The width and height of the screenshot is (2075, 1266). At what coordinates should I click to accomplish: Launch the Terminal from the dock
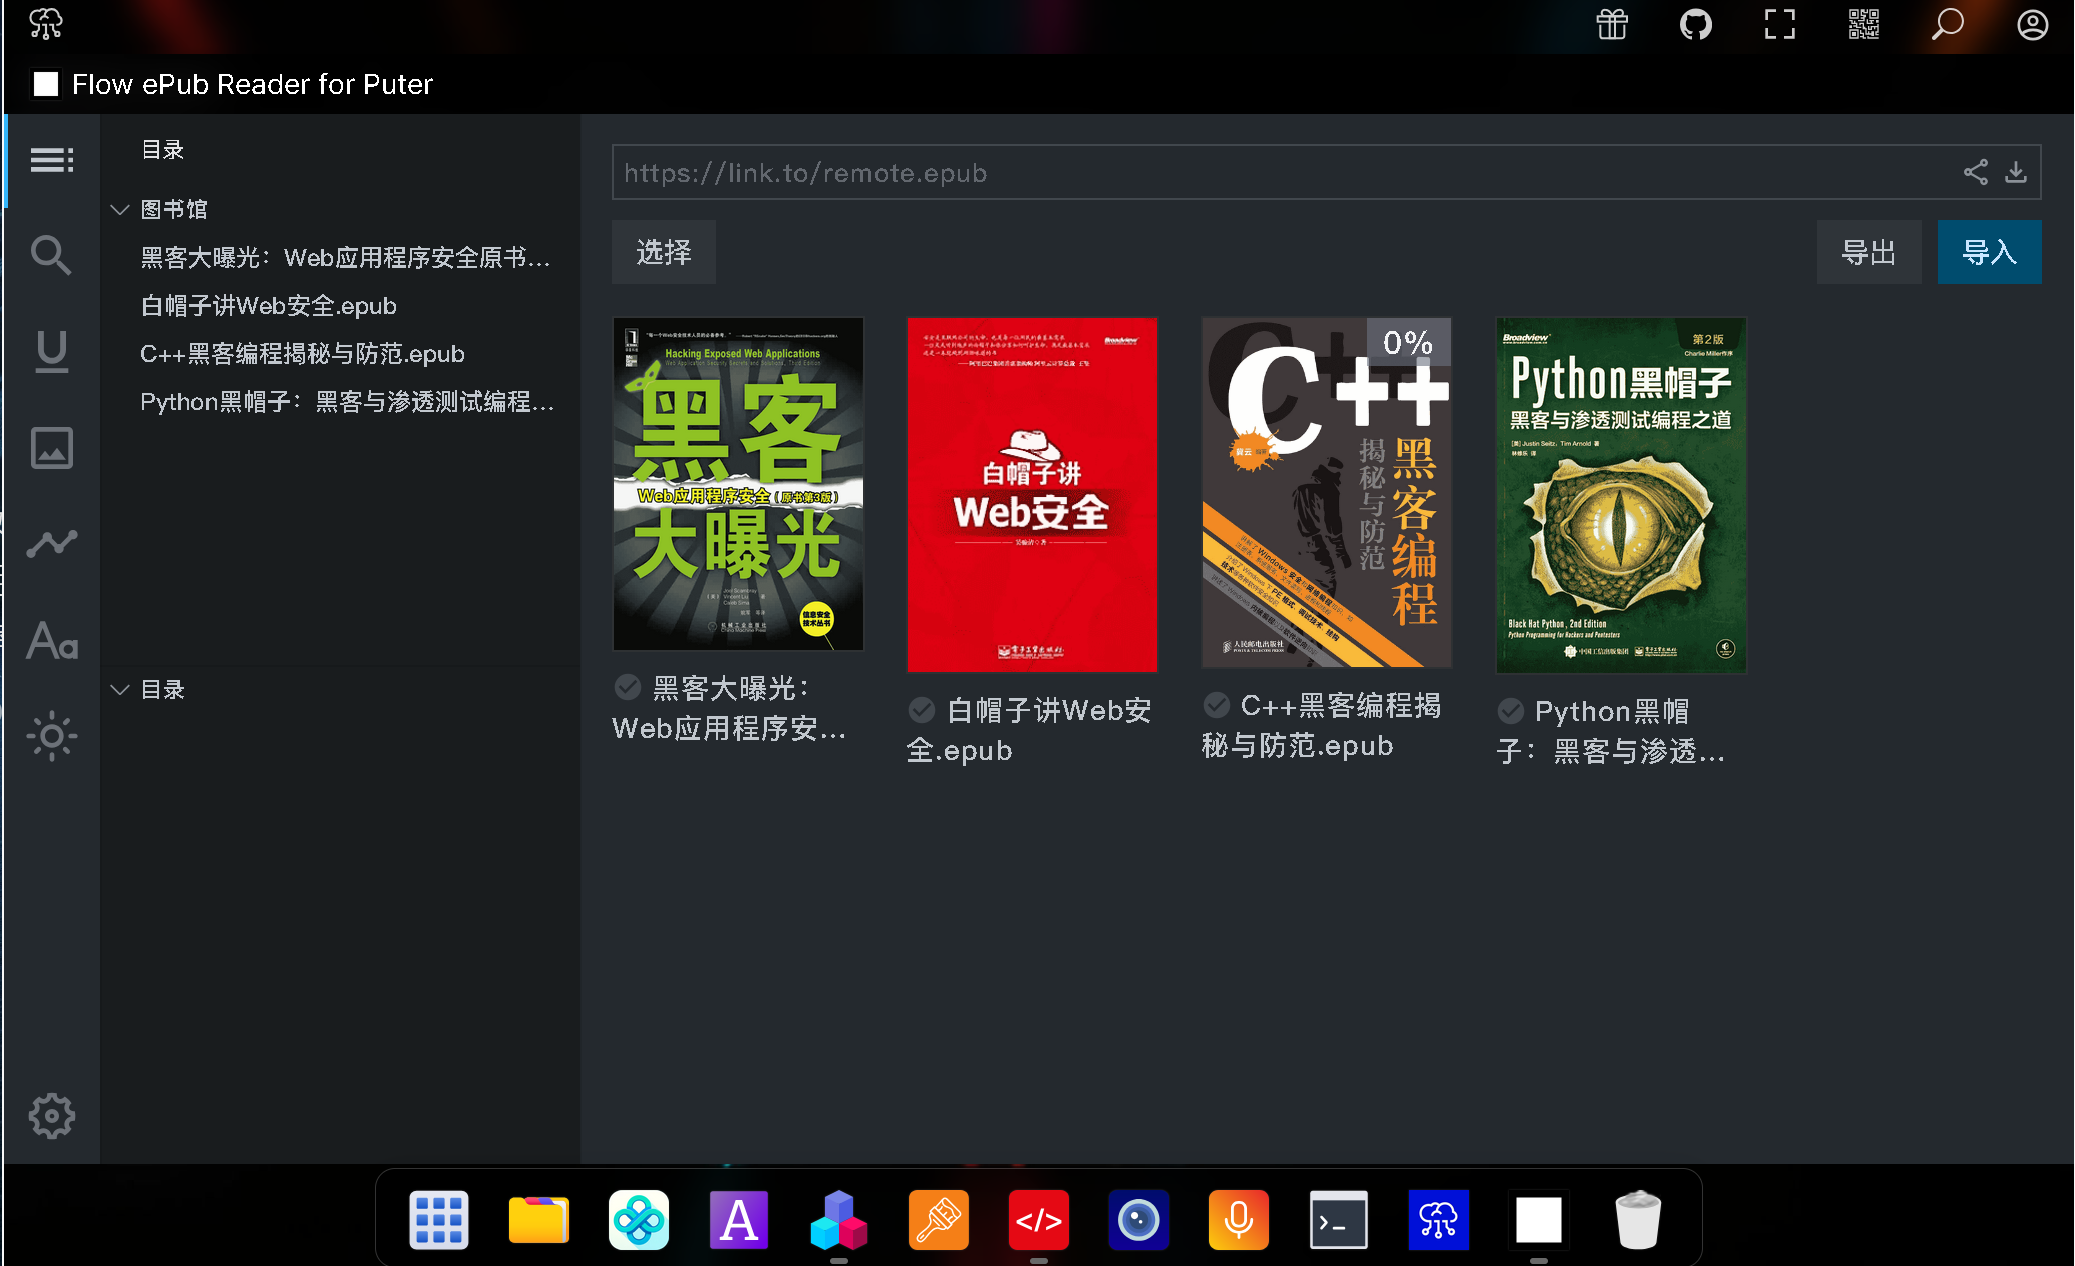pyautogui.click(x=1338, y=1220)
